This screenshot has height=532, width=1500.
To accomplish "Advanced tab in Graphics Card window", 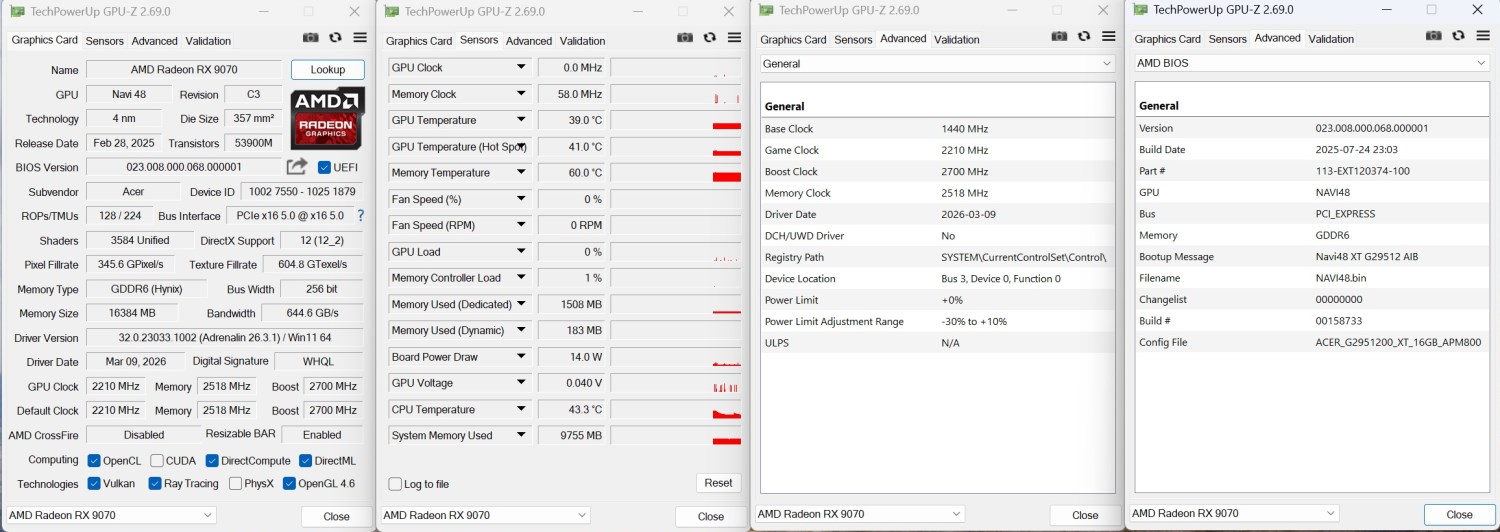I will pos(155,41).
